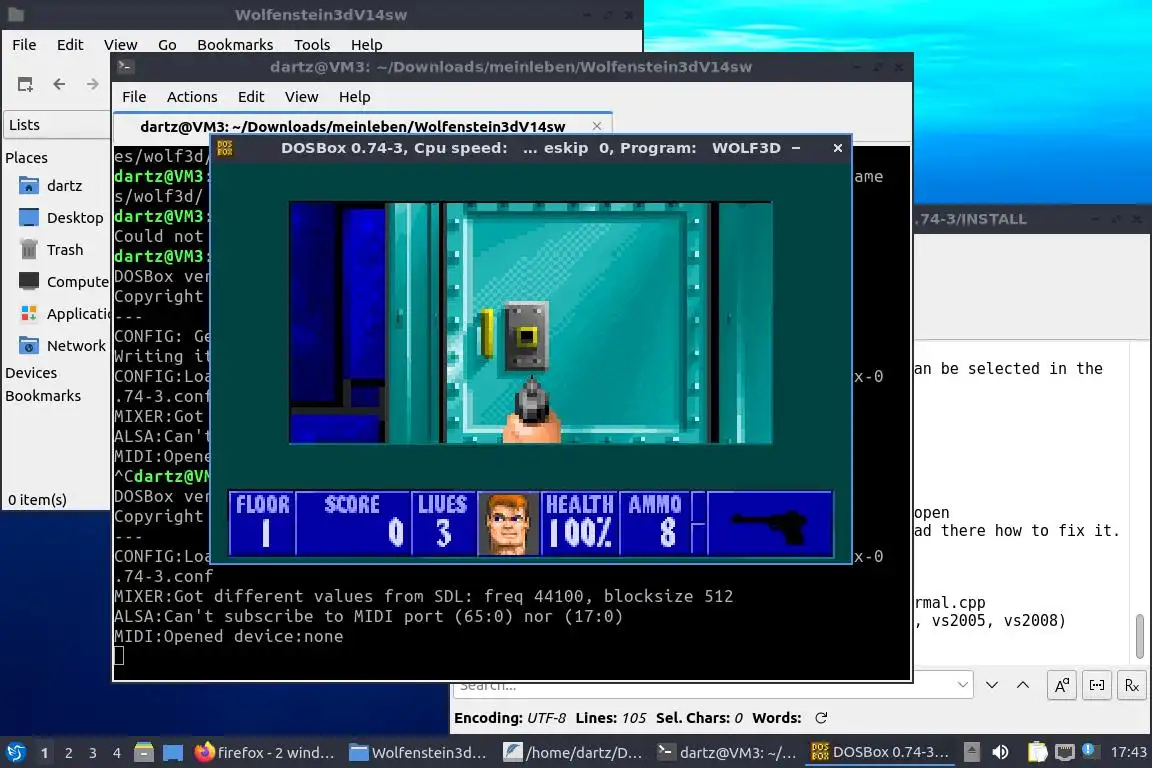The width and height of the screenshot is (1152, 768).
Task: Open the terminal Actions menu
Action: [x=192, y=97]
